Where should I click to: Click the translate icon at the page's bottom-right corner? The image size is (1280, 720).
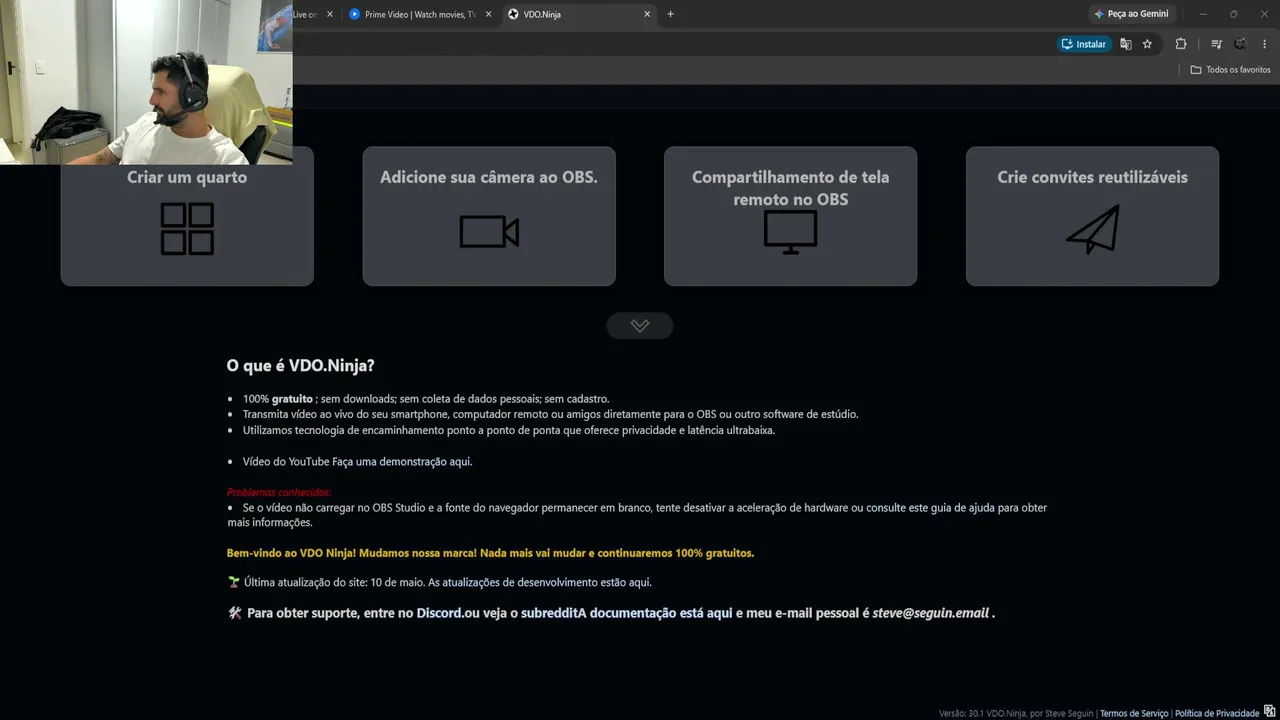coord(1270,711)
